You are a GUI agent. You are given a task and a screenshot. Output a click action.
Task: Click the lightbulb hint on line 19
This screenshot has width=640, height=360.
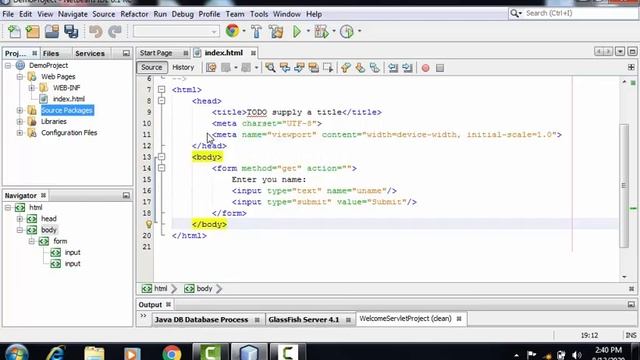149,224
